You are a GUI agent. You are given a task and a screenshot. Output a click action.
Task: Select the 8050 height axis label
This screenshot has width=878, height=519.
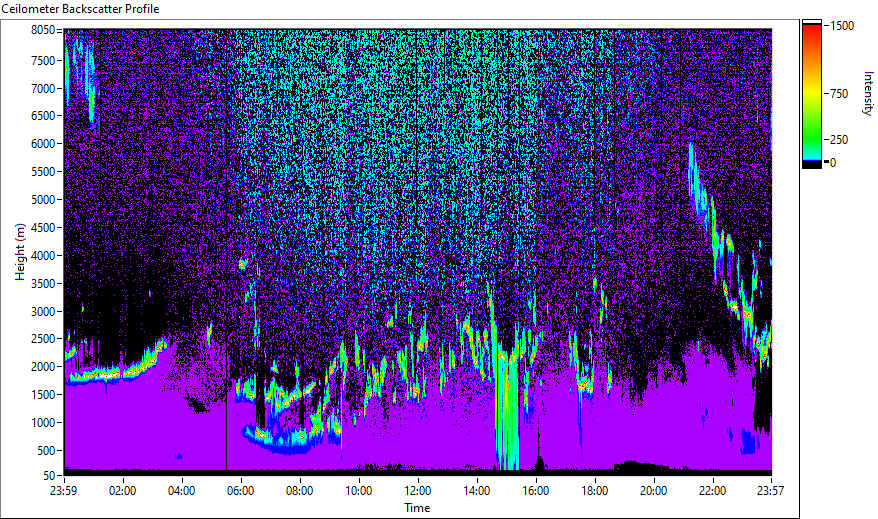coord(43,30)
